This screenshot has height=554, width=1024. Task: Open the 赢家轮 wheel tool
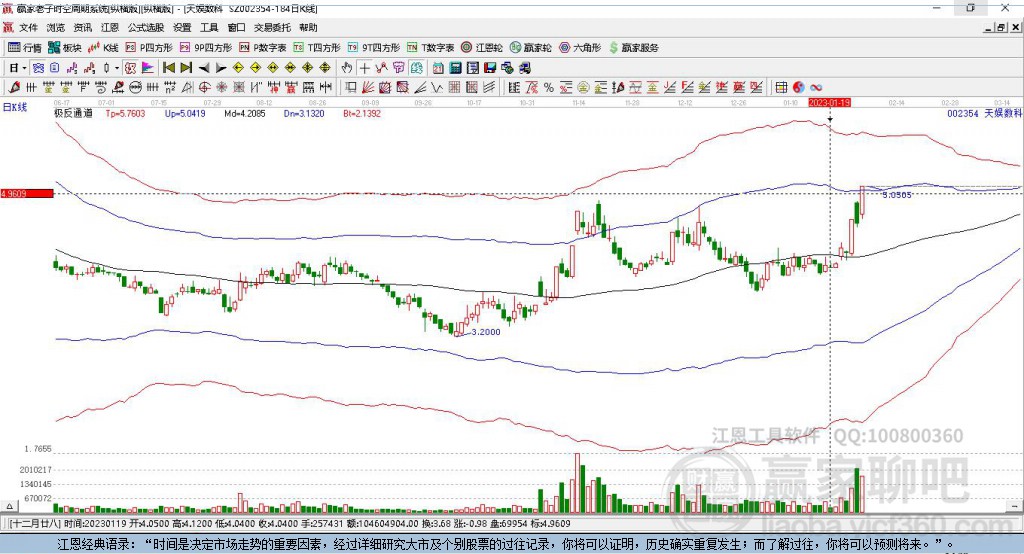click(x=530, y=48)
